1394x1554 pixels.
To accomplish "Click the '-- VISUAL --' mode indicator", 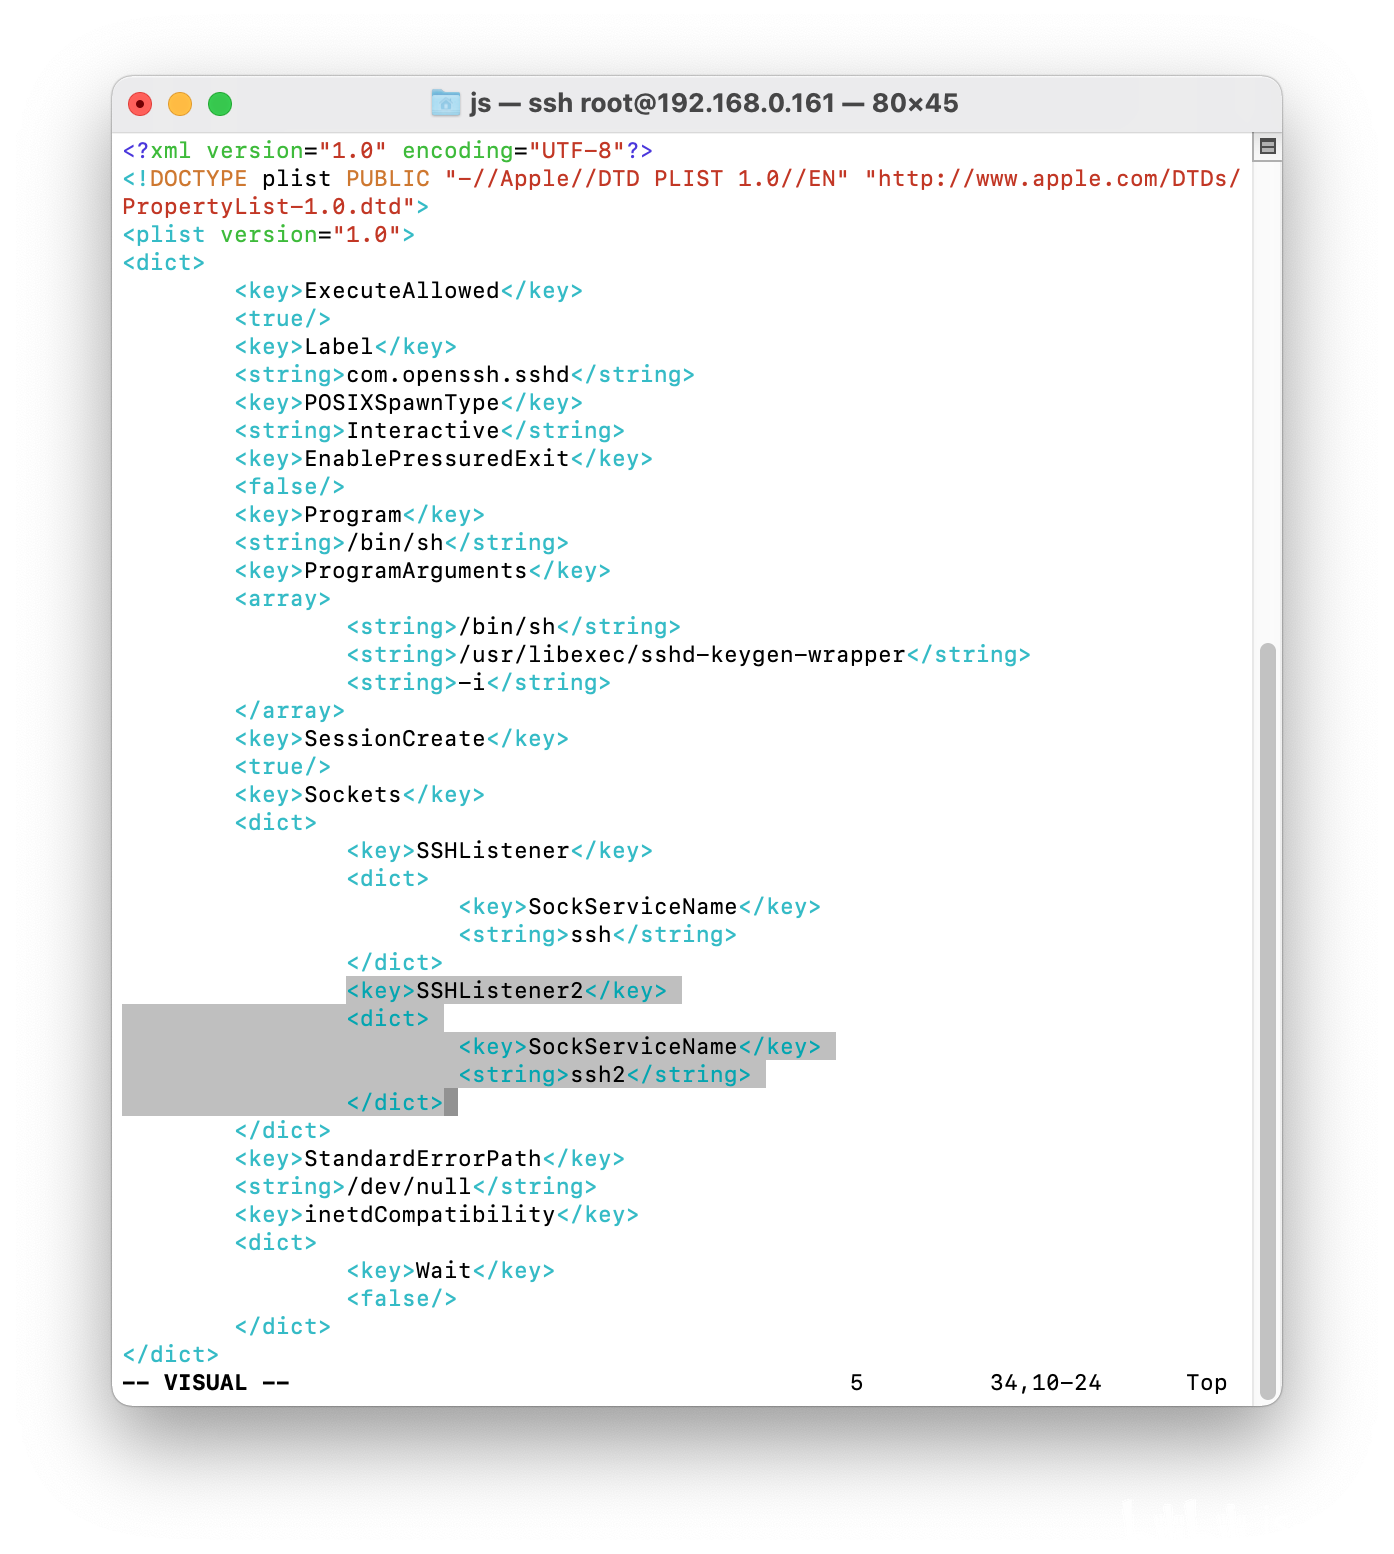I will coord(206,1383).
